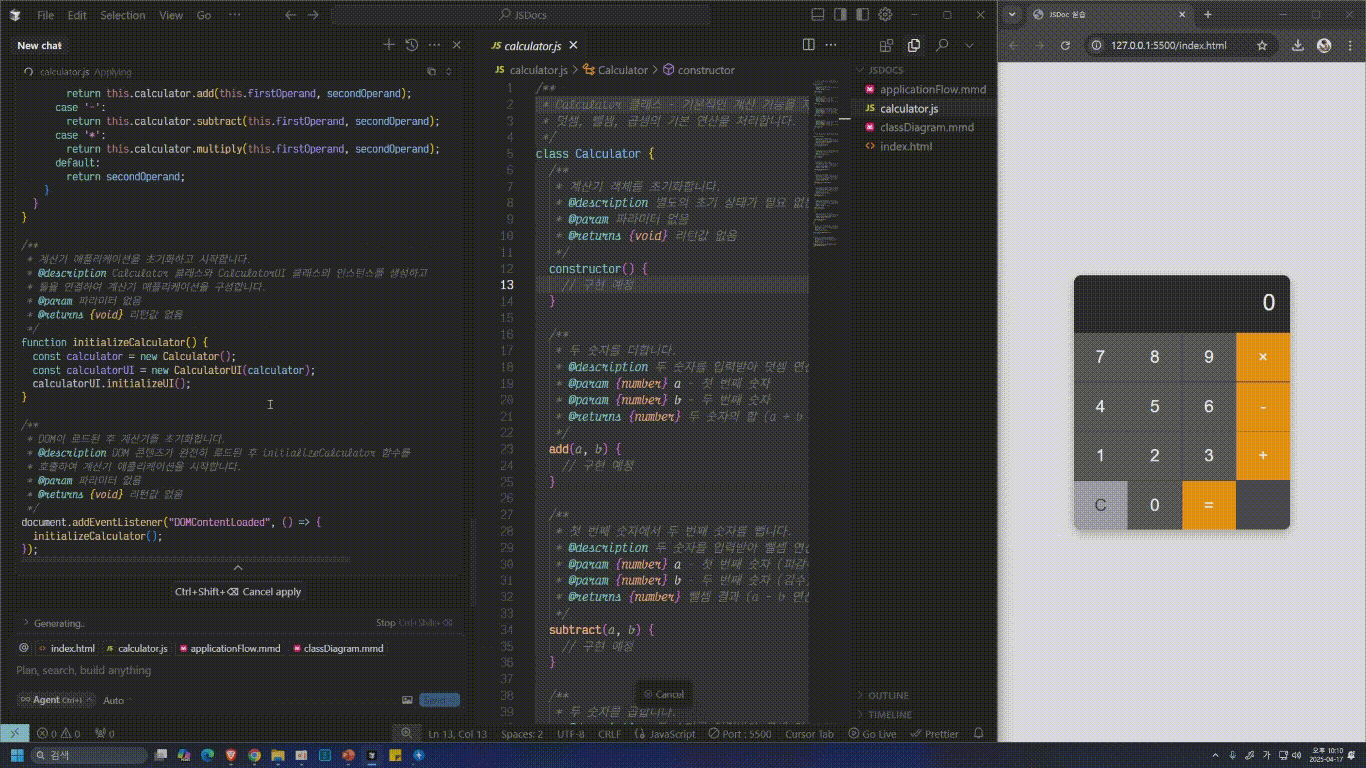
Task: Open the Selection menu
Action: tap(123, 15)
